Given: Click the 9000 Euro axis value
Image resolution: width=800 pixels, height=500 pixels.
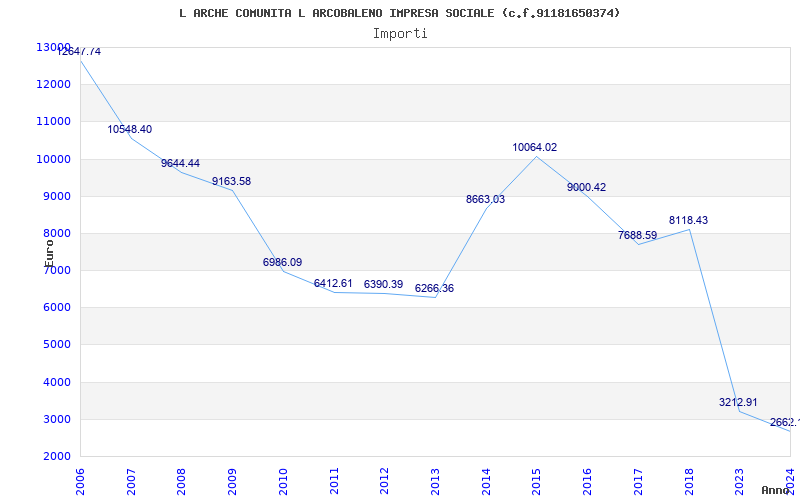Looking at the screenshot, I should click(56, 196).
